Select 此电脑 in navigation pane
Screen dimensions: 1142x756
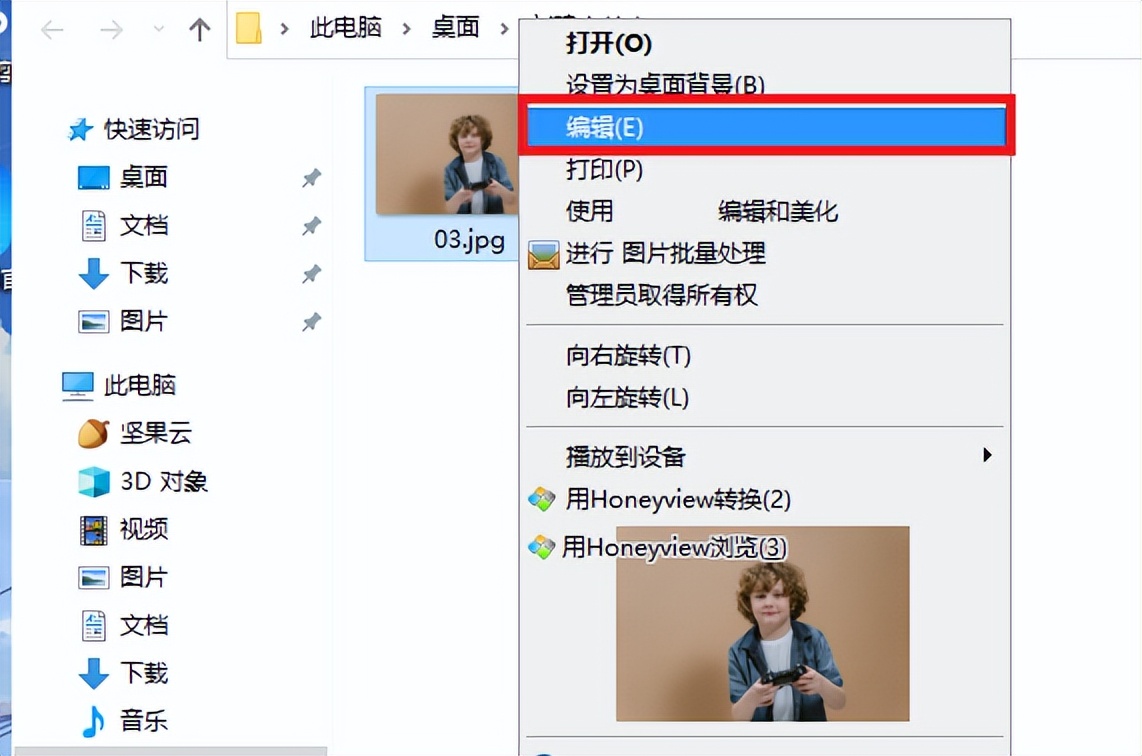(x=140, y=385)
